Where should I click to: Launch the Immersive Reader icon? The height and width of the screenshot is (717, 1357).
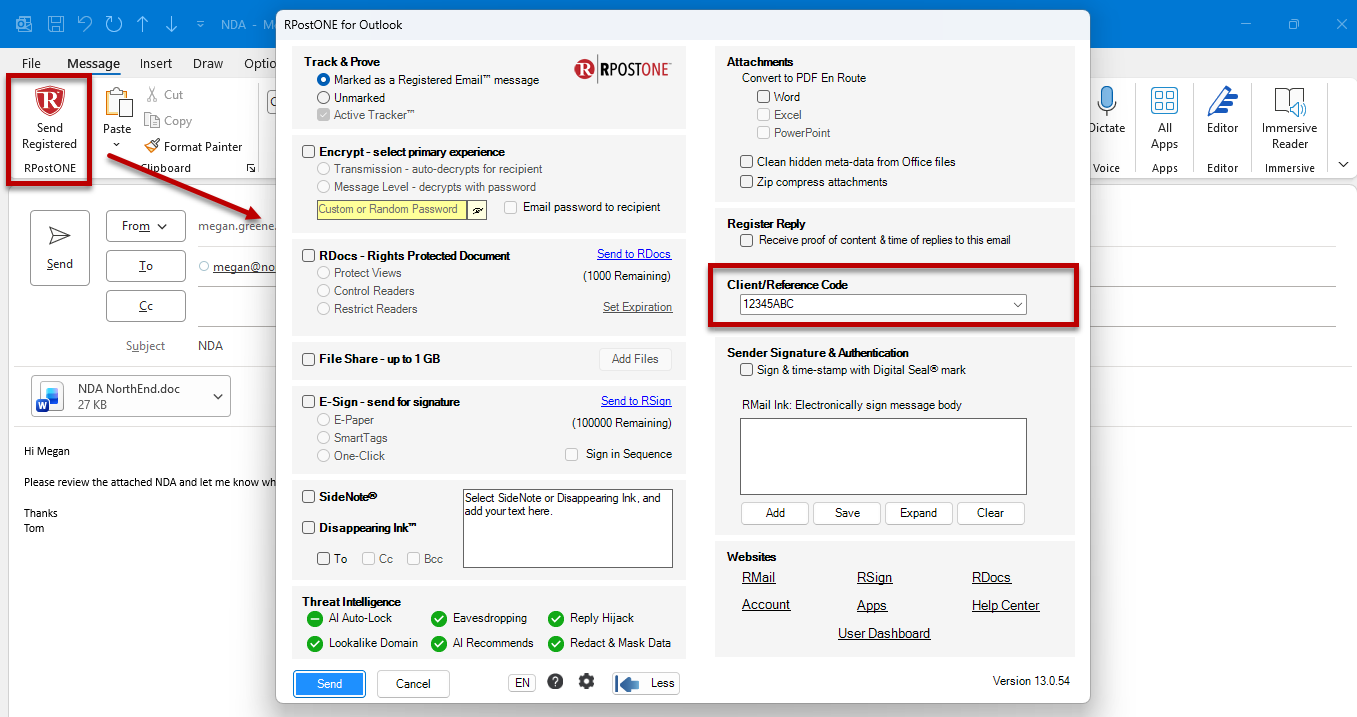coord(1290,101)
